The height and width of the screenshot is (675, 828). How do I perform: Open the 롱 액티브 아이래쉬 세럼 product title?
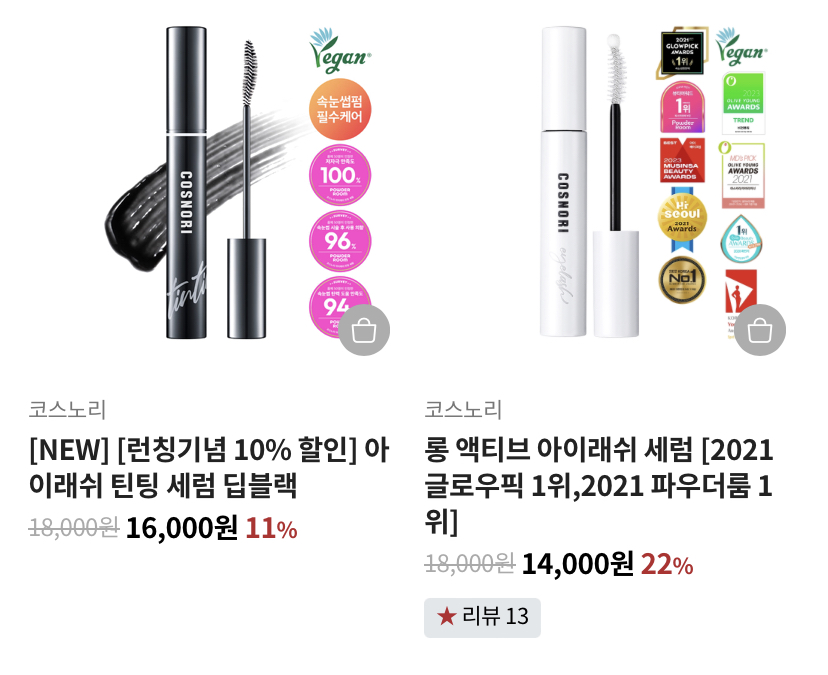(x=599, y=486)
